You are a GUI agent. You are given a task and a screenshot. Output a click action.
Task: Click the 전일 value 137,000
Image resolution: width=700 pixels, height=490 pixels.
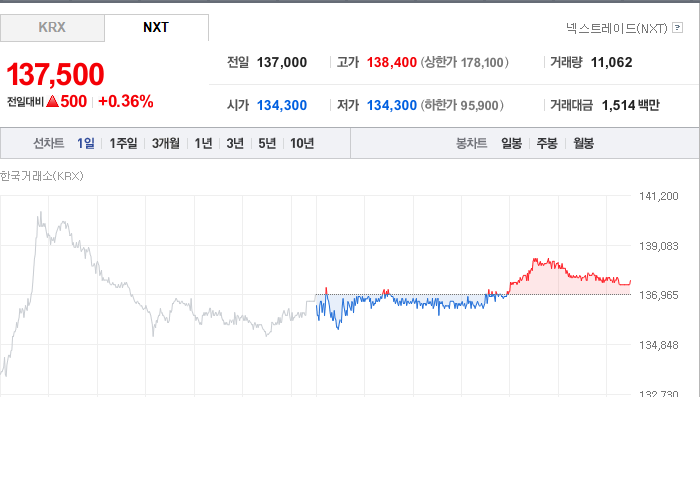click(x=282, y=62)
